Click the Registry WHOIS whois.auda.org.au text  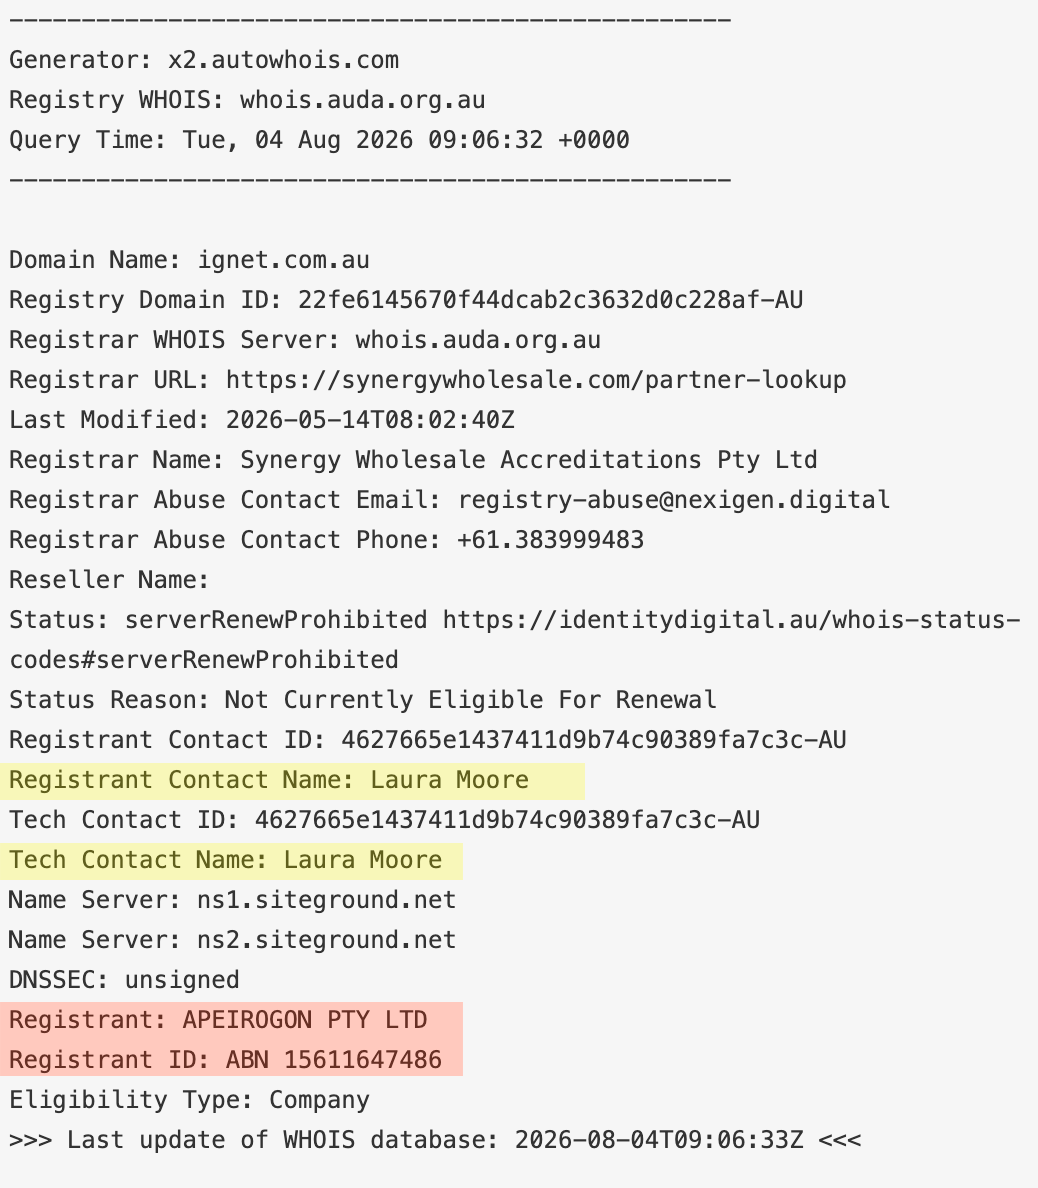pos(247,100)
